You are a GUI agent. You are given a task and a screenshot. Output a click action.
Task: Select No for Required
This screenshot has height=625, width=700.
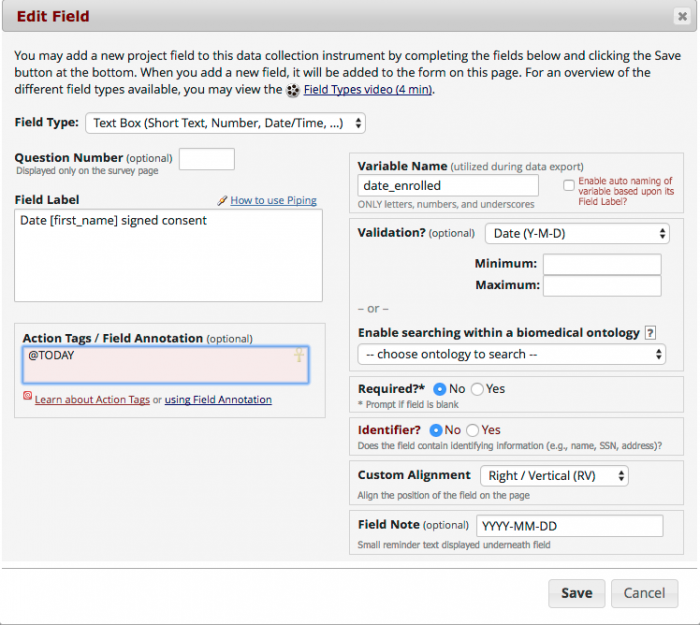click(439, 388)
